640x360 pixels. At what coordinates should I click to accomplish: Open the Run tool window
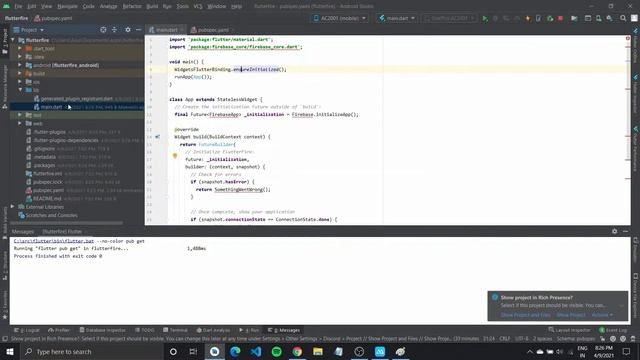tap(249, 330)
